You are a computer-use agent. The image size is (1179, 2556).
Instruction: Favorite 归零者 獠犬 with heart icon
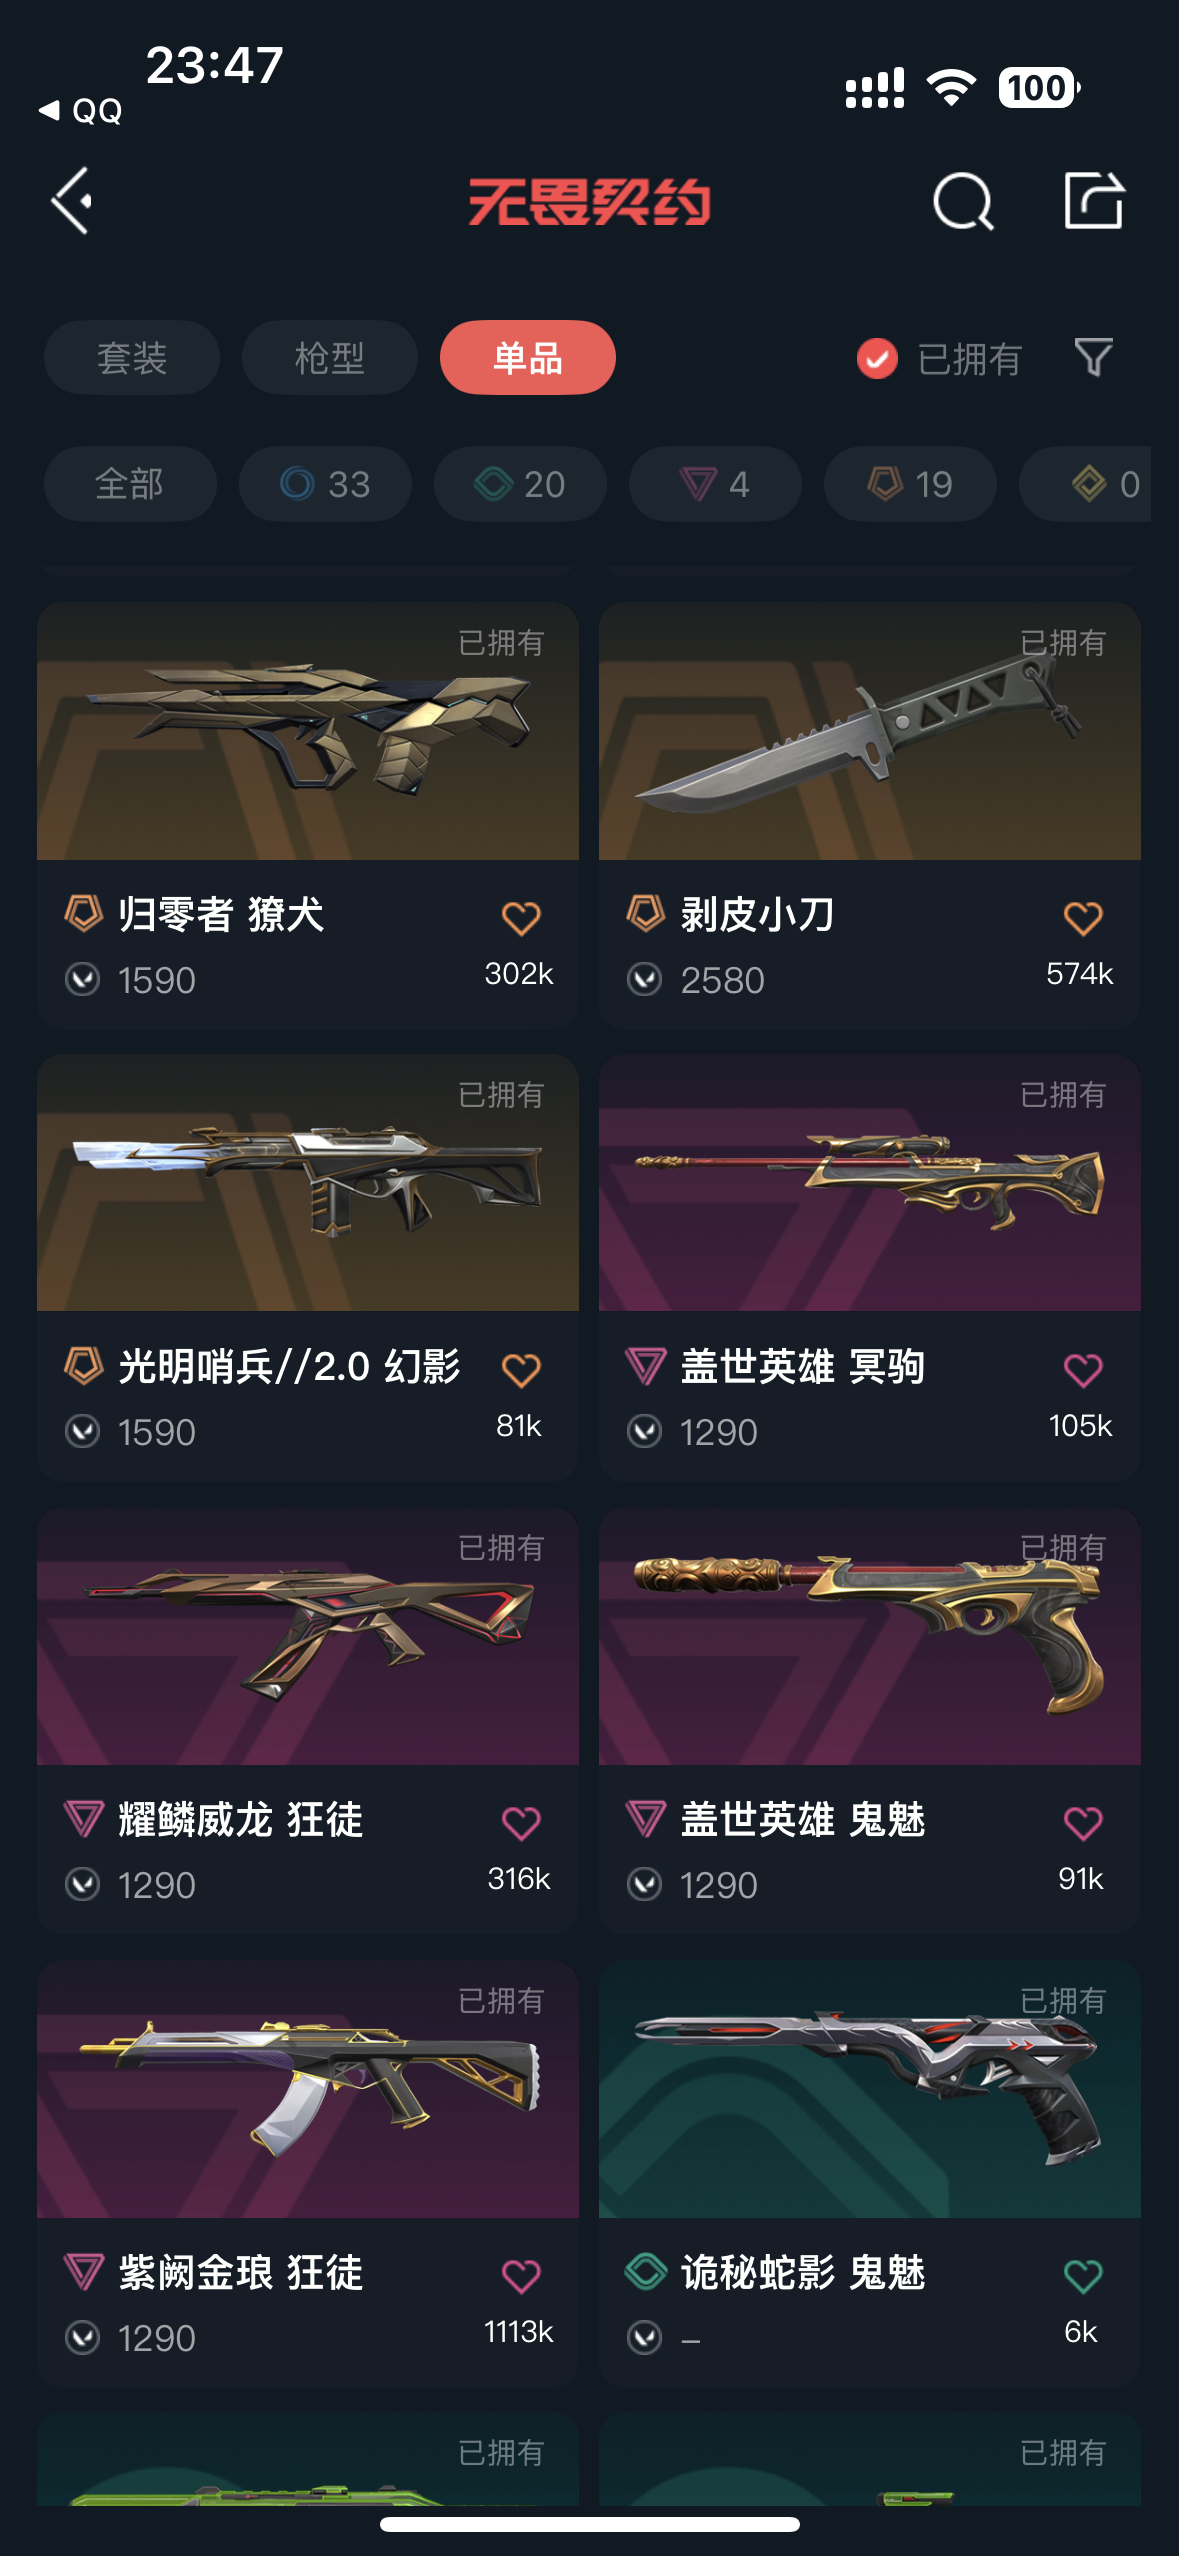[x=521, y=918]
